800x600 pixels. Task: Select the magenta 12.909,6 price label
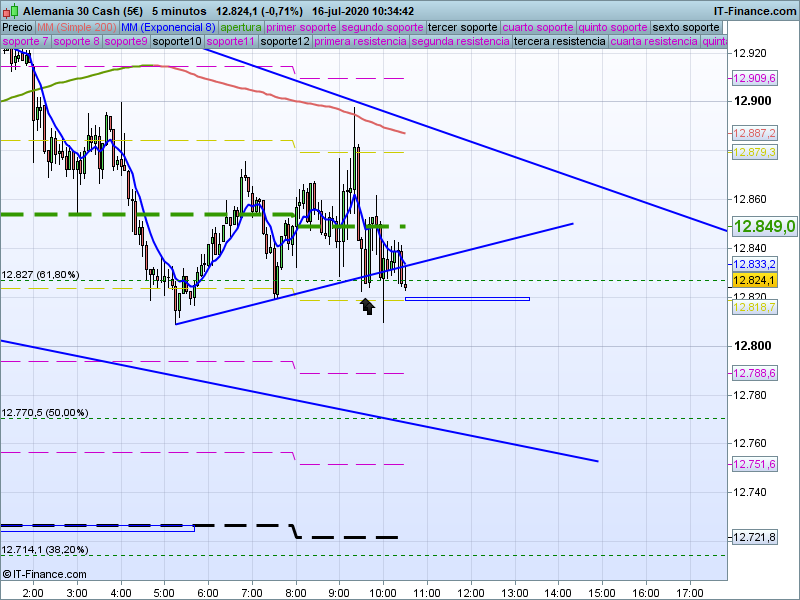pyautogui.click(x=755, y=78)
